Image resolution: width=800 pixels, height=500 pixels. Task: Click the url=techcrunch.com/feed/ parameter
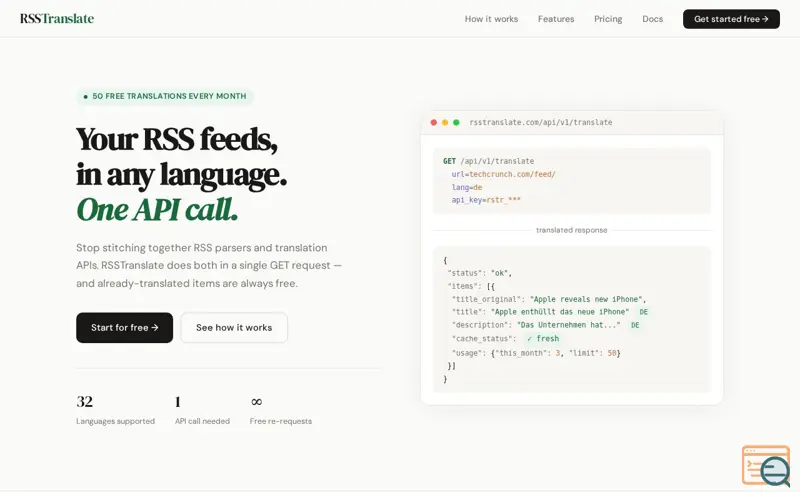(x=503, y=174)
